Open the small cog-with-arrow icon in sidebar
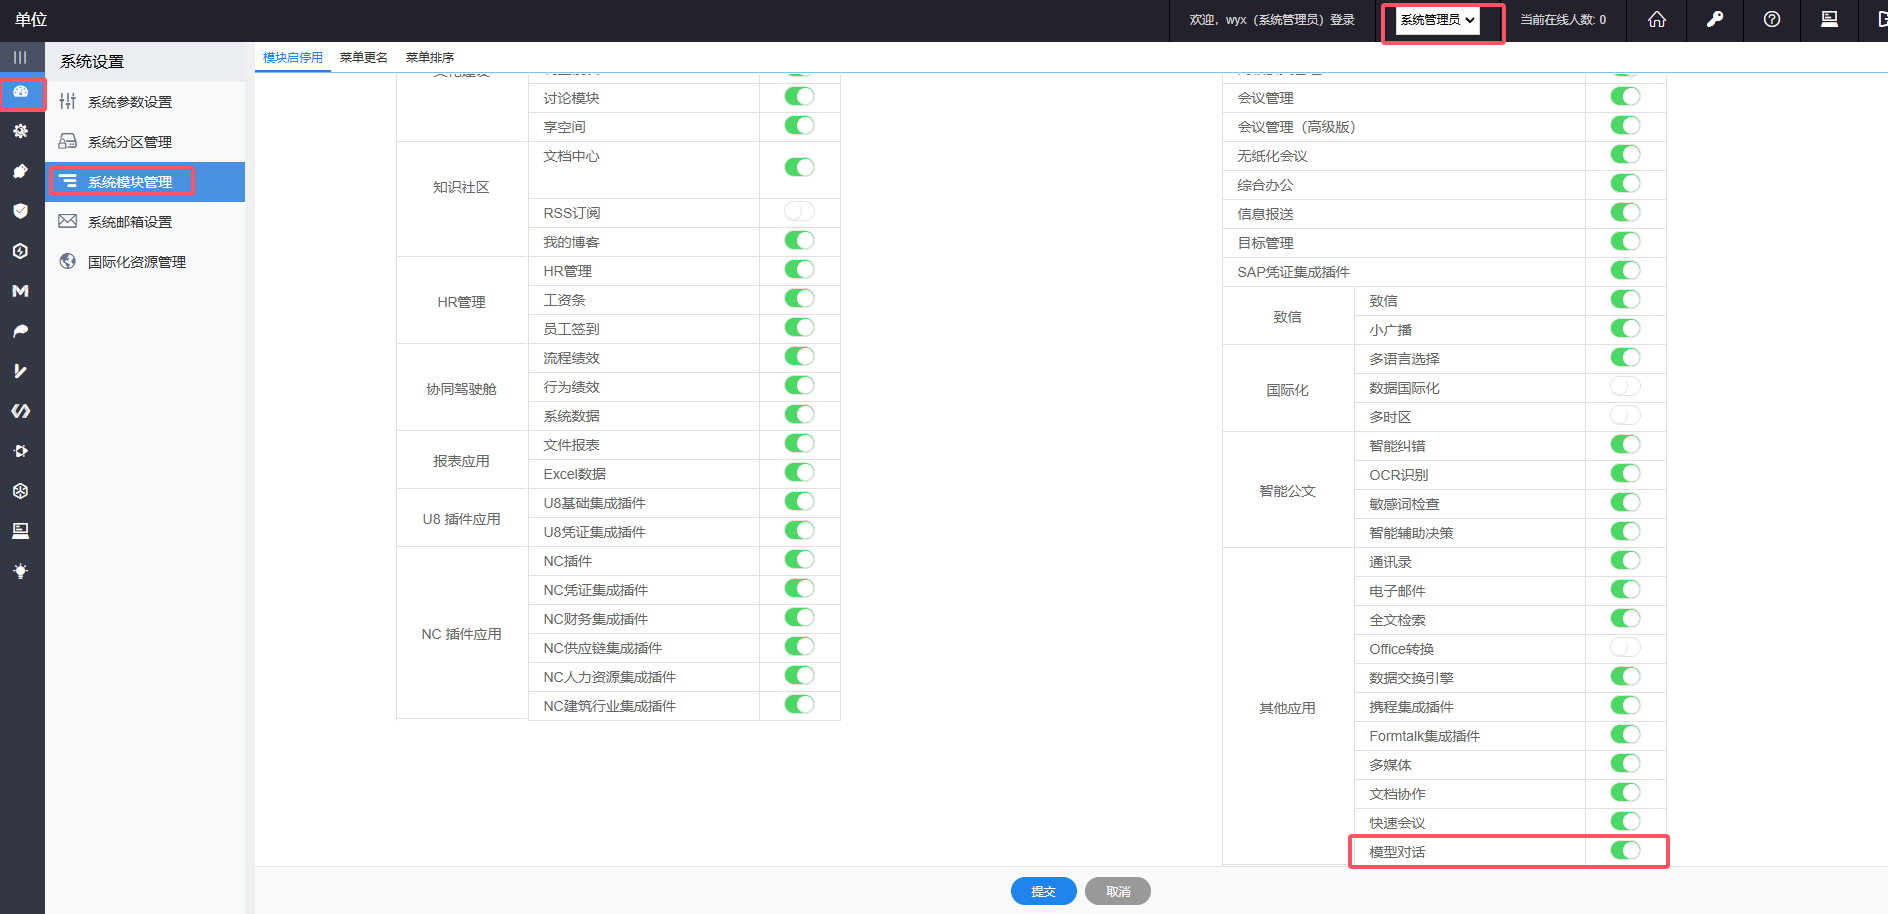The image size is (1888, 914). (x=20, y=451)
